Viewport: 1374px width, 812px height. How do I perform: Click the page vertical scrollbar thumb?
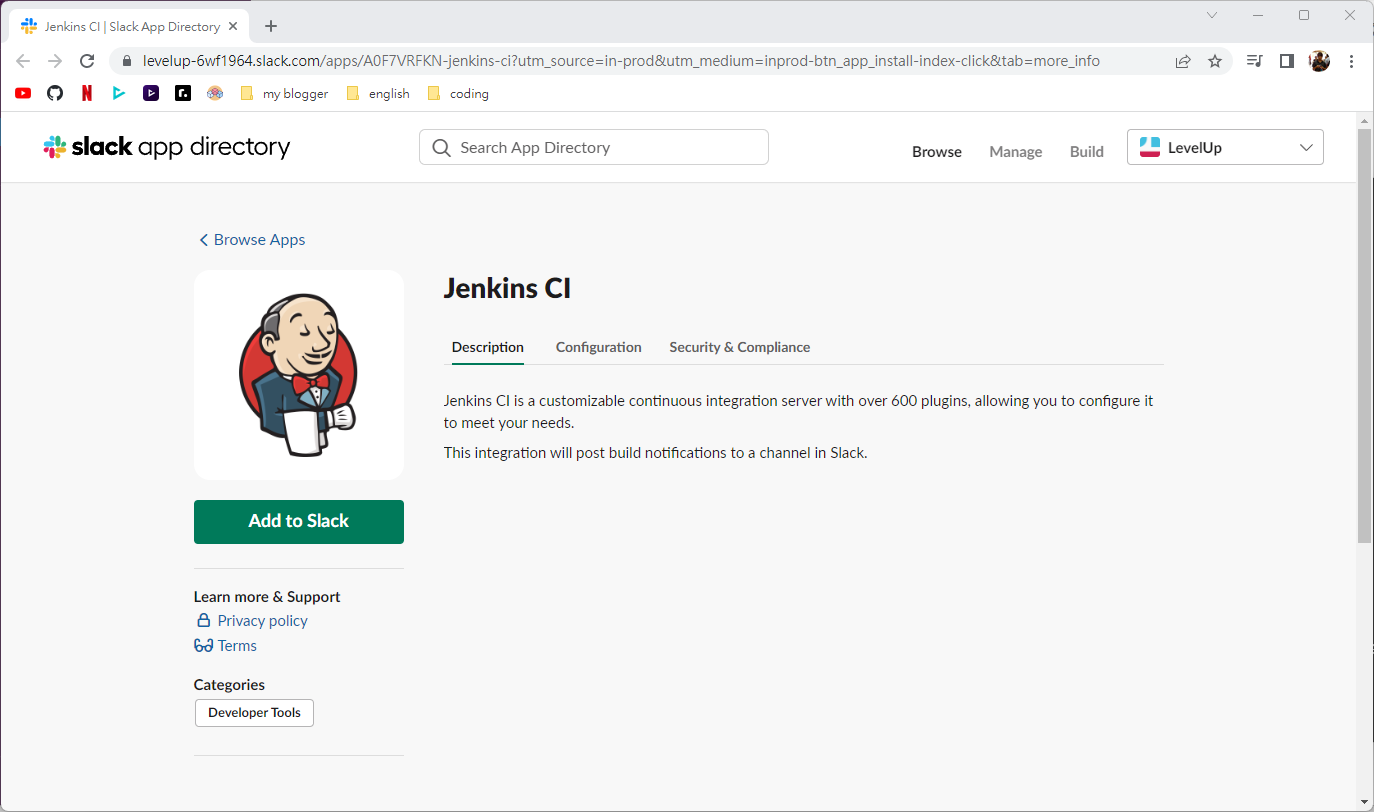pos(1365,335)
